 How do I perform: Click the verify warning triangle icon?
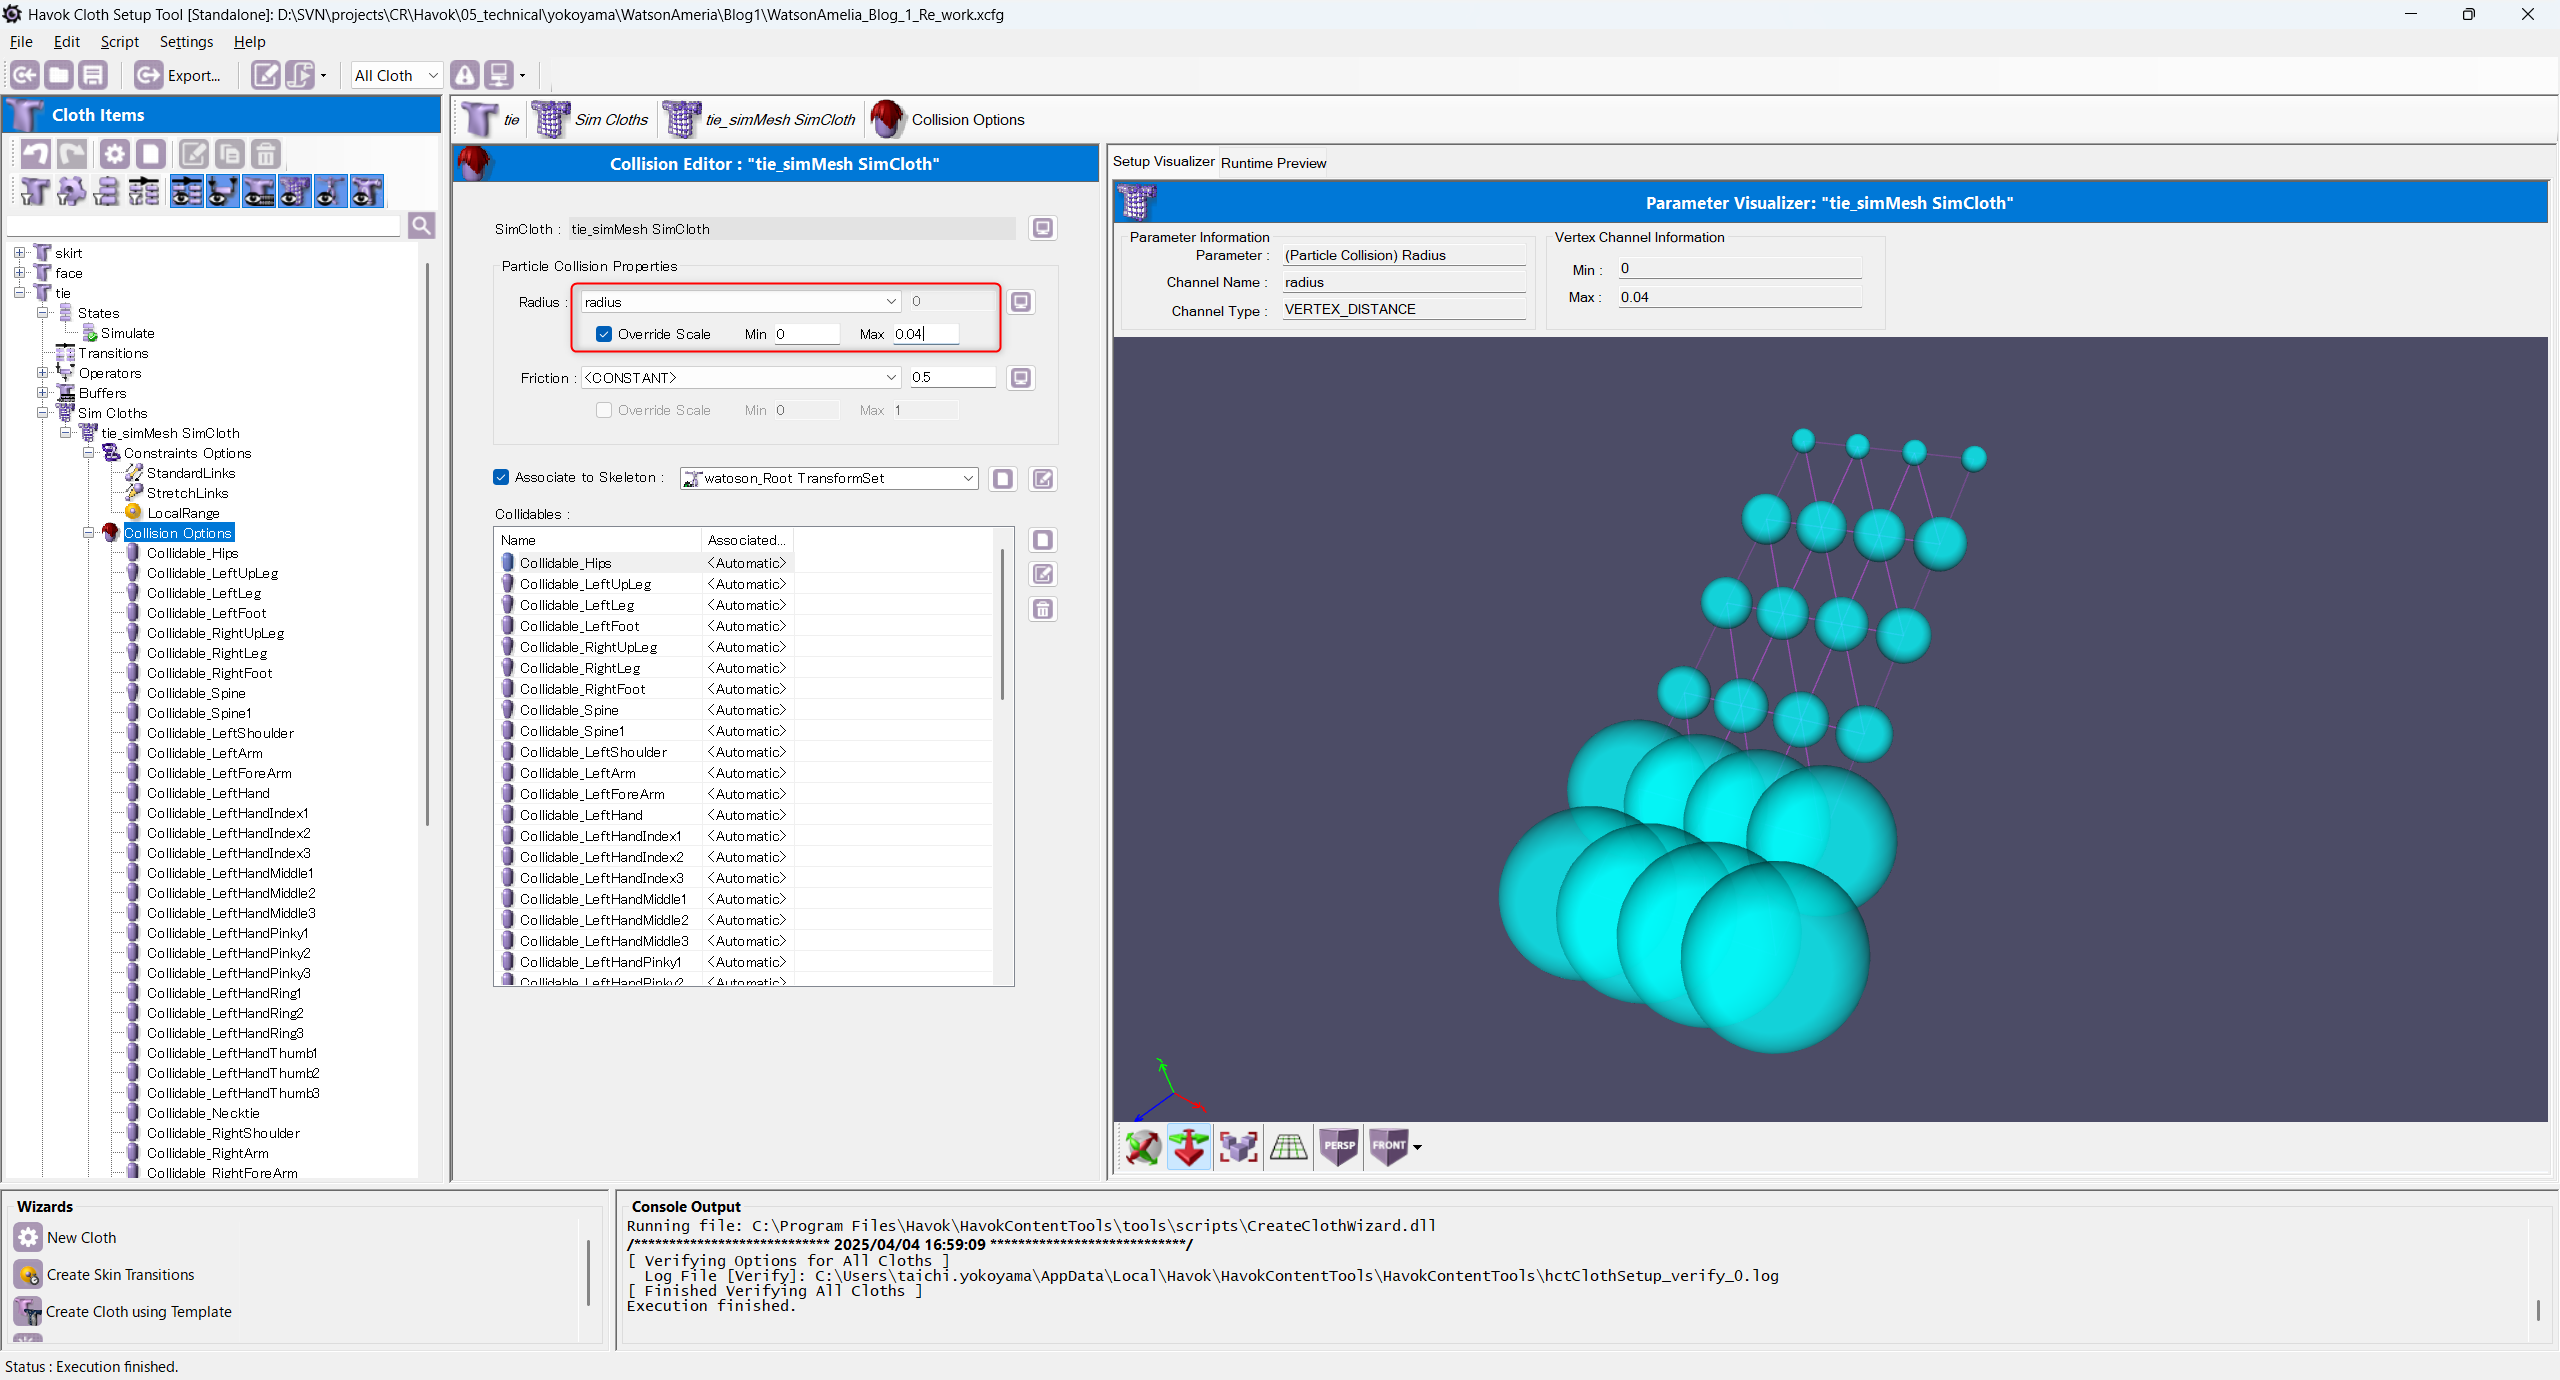465,75
